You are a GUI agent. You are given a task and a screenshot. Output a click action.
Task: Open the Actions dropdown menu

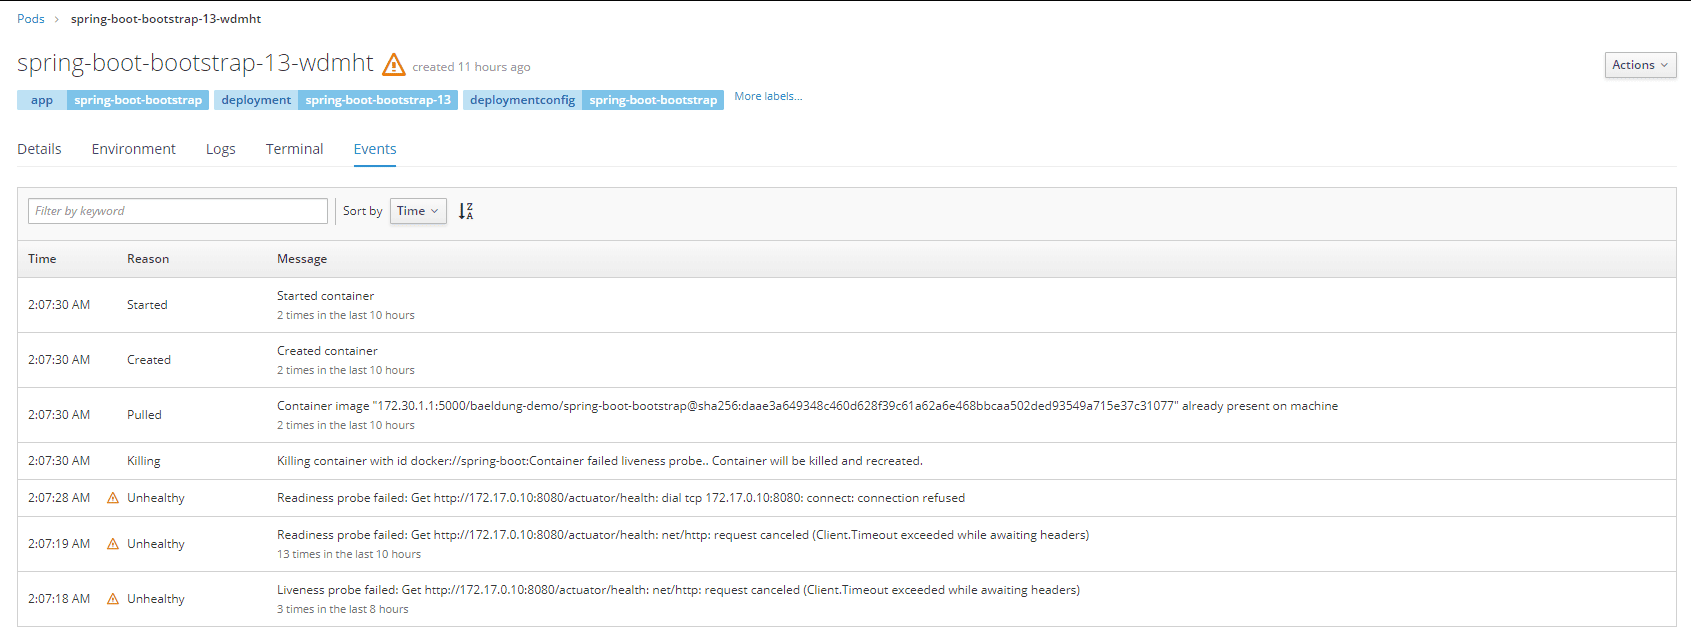[x=1640, y=65]
